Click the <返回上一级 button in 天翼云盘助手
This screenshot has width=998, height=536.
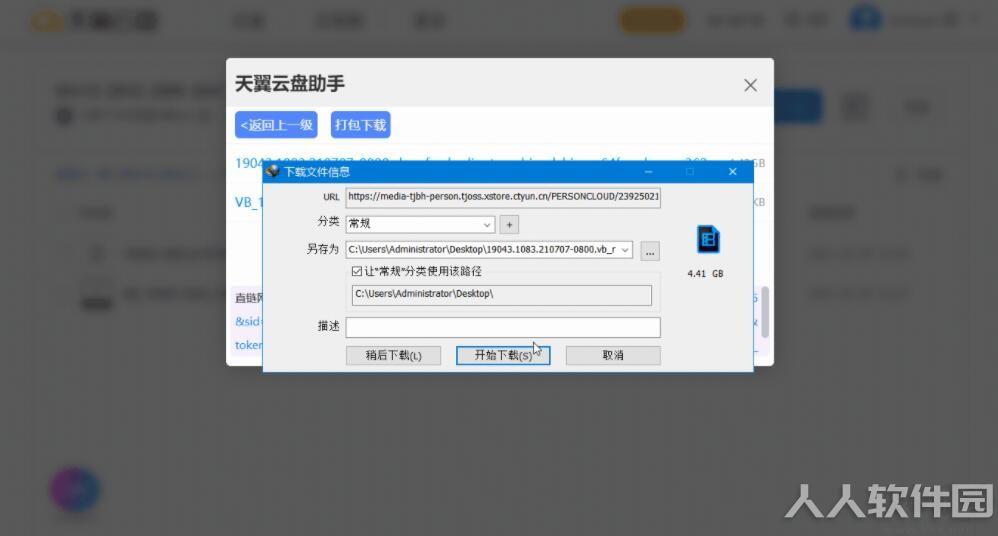pos(276,125)
